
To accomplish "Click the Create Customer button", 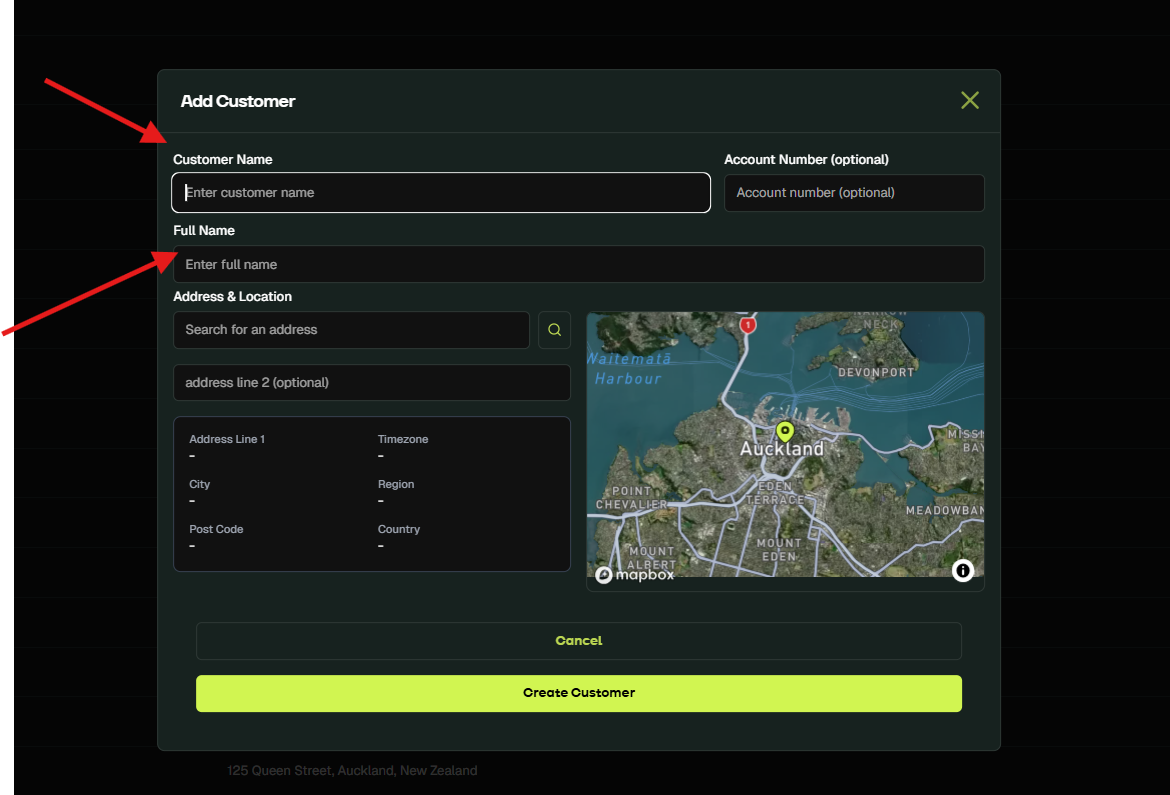I will coord(578,693).
